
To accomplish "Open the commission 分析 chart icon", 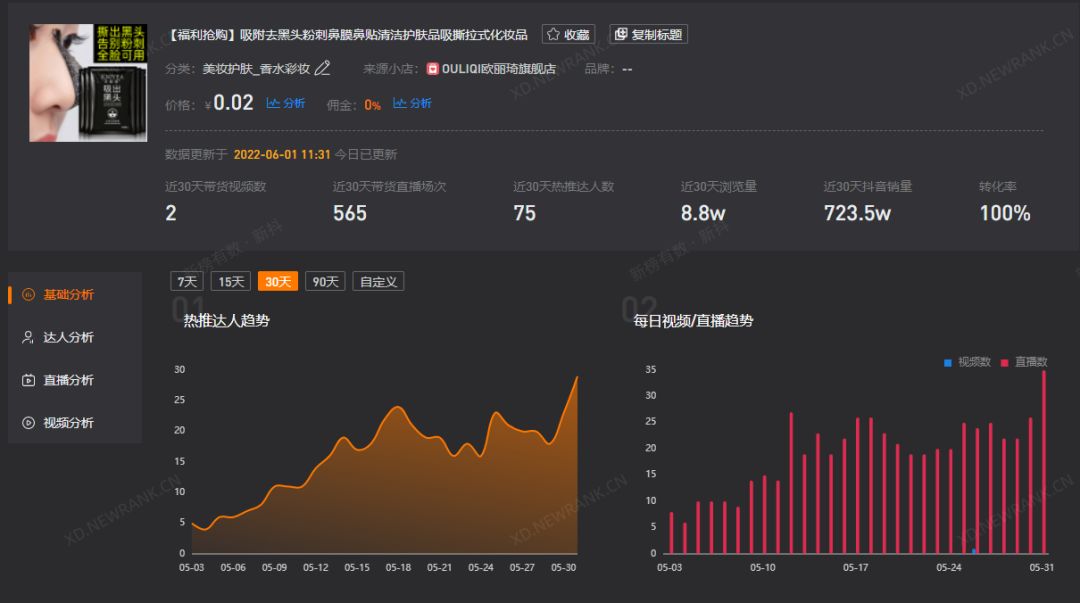I will pyautogui.click(x=400, y=103).
